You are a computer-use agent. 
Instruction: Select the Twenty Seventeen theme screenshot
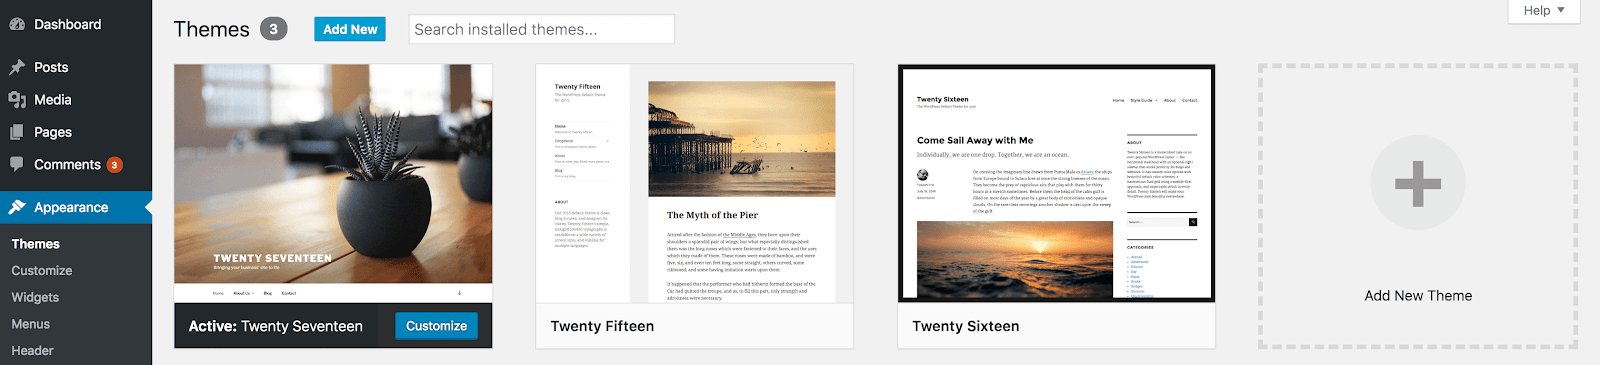coord(333,183)
